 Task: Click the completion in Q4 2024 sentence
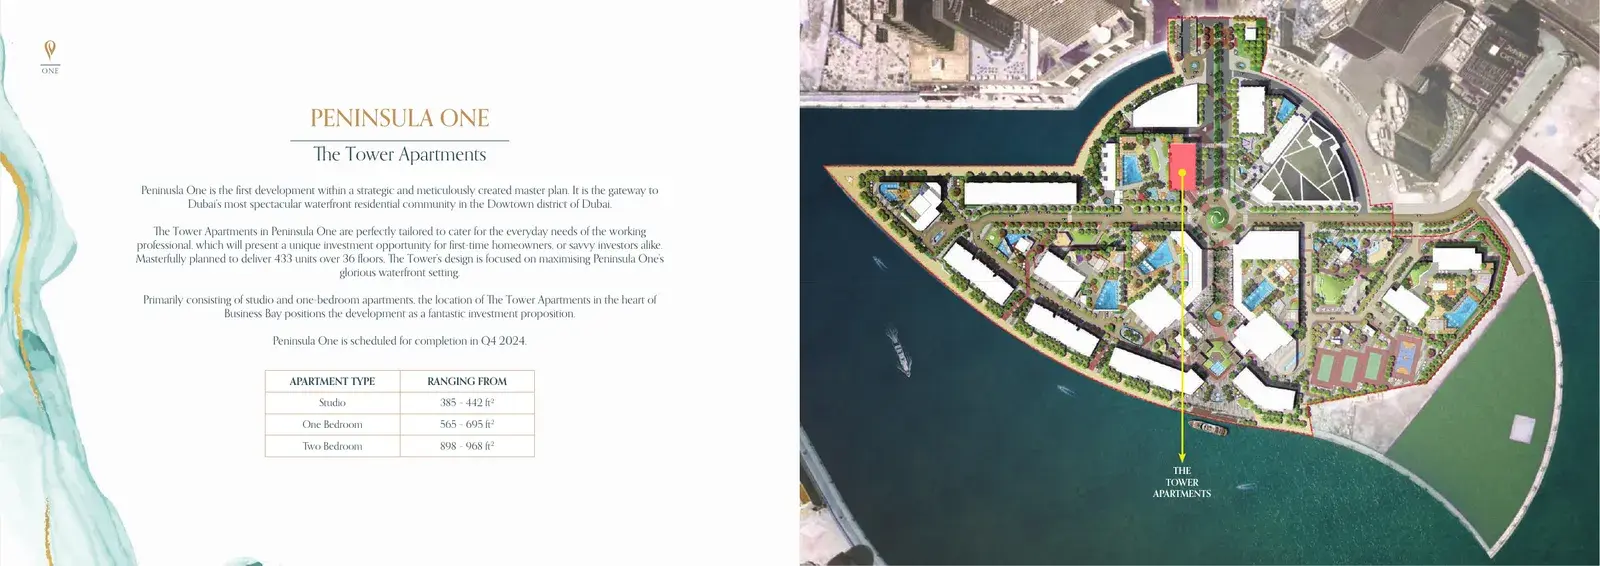tap(399, 341)
